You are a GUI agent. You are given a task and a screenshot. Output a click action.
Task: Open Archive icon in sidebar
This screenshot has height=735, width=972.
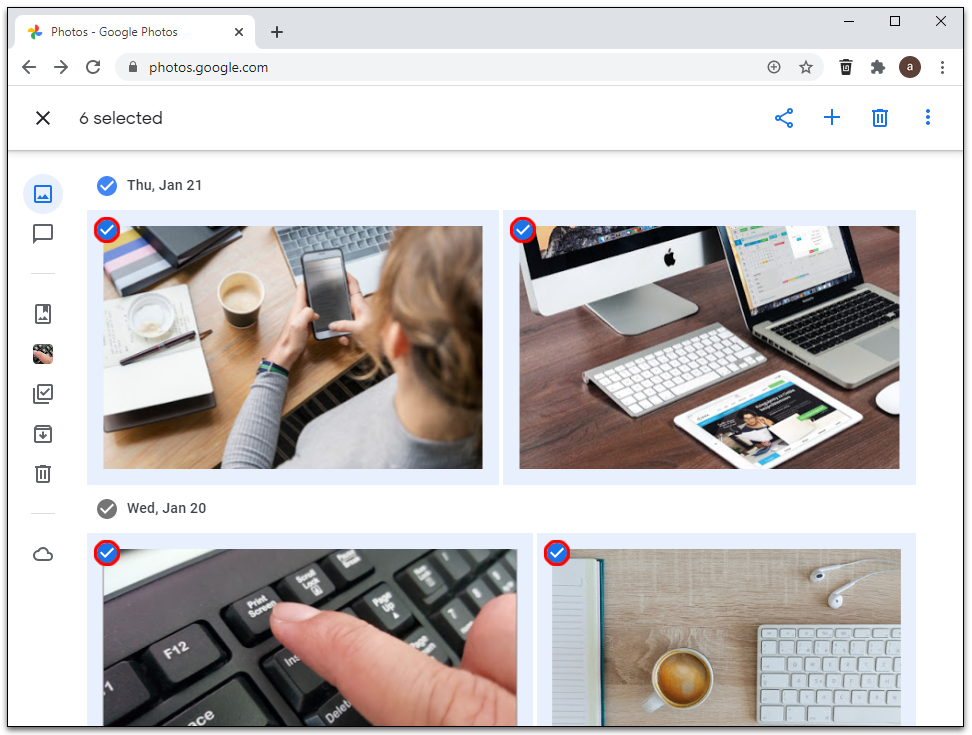click(x=43, y=434)
